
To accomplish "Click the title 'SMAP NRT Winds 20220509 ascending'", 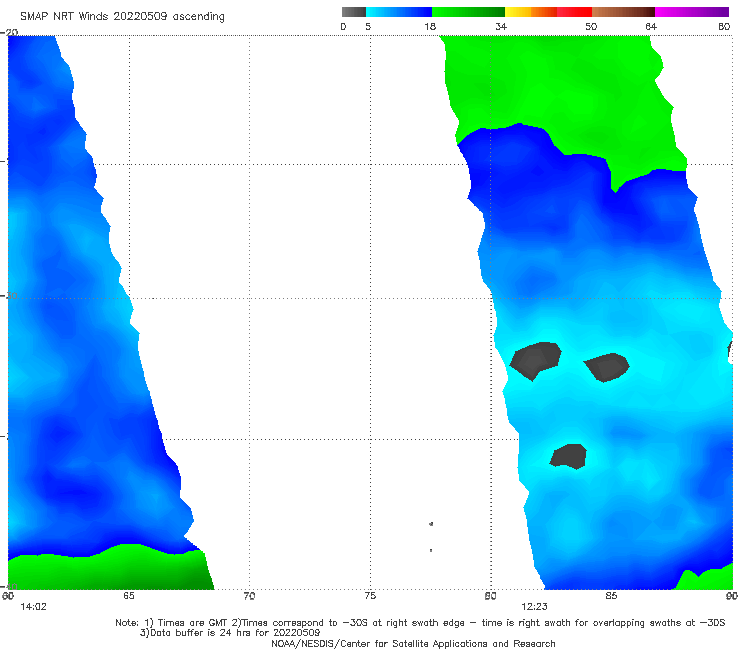I will (122, 16).
